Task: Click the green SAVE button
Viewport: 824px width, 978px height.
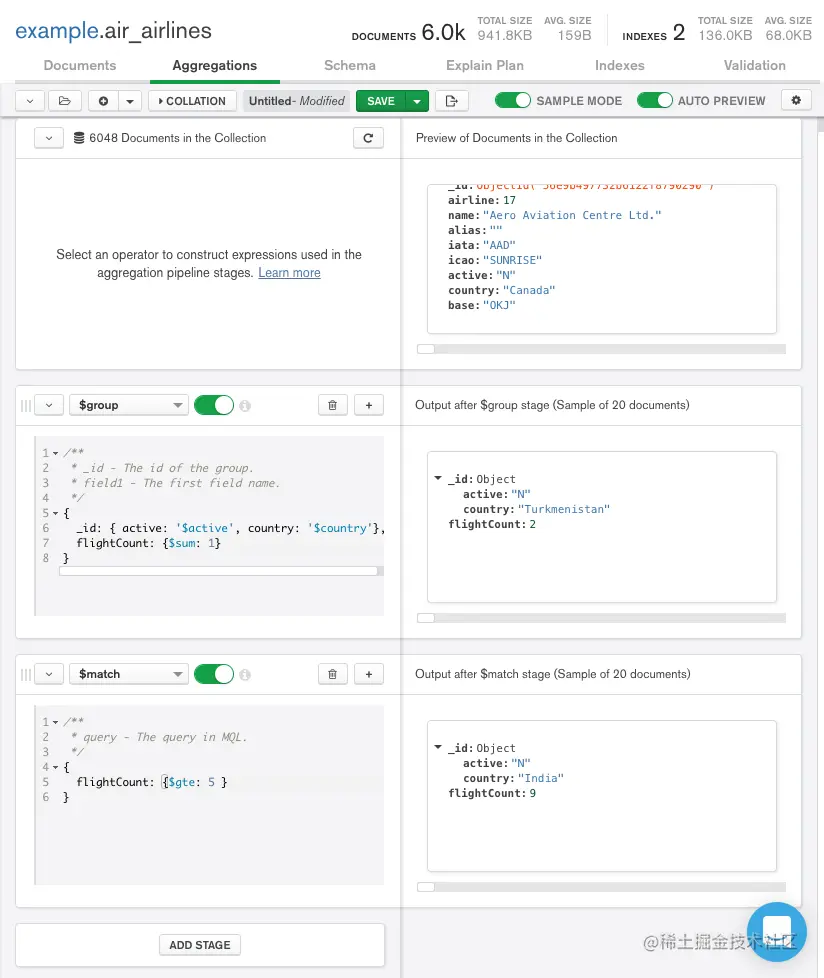Action: tap(380, 100)
